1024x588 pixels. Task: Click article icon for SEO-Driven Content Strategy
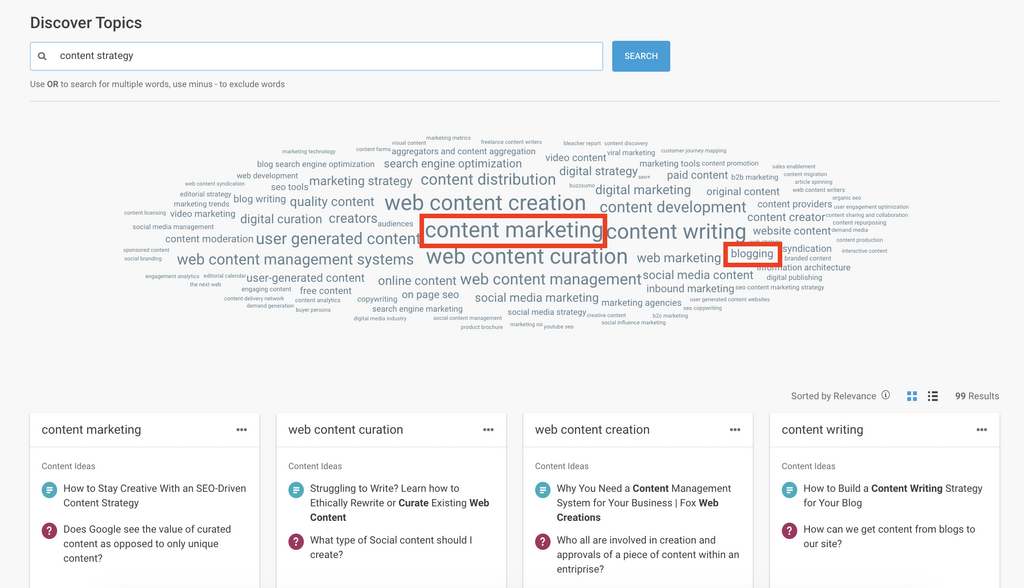(x=49, y=490)
